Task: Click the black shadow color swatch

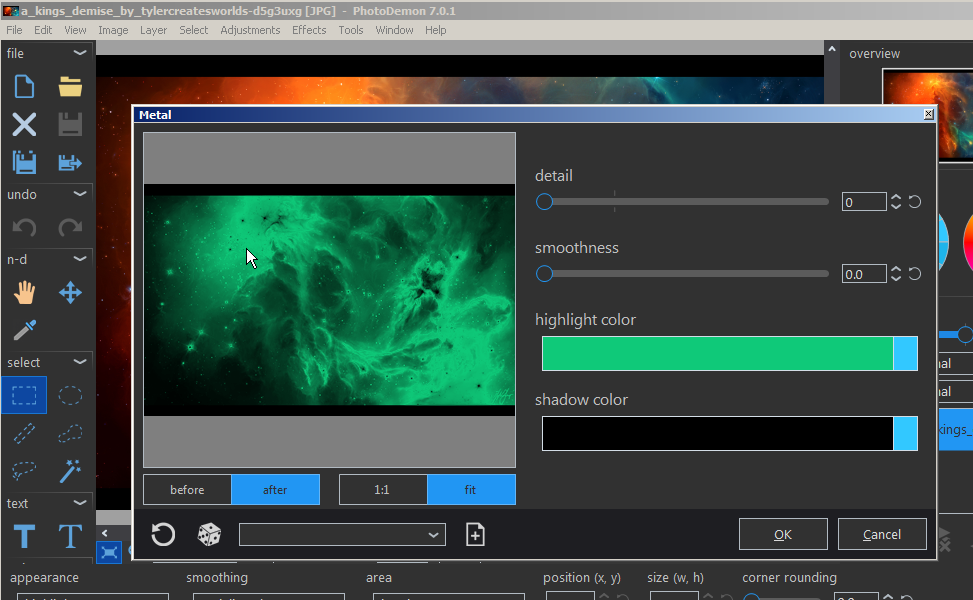Action: coord(717,433)
